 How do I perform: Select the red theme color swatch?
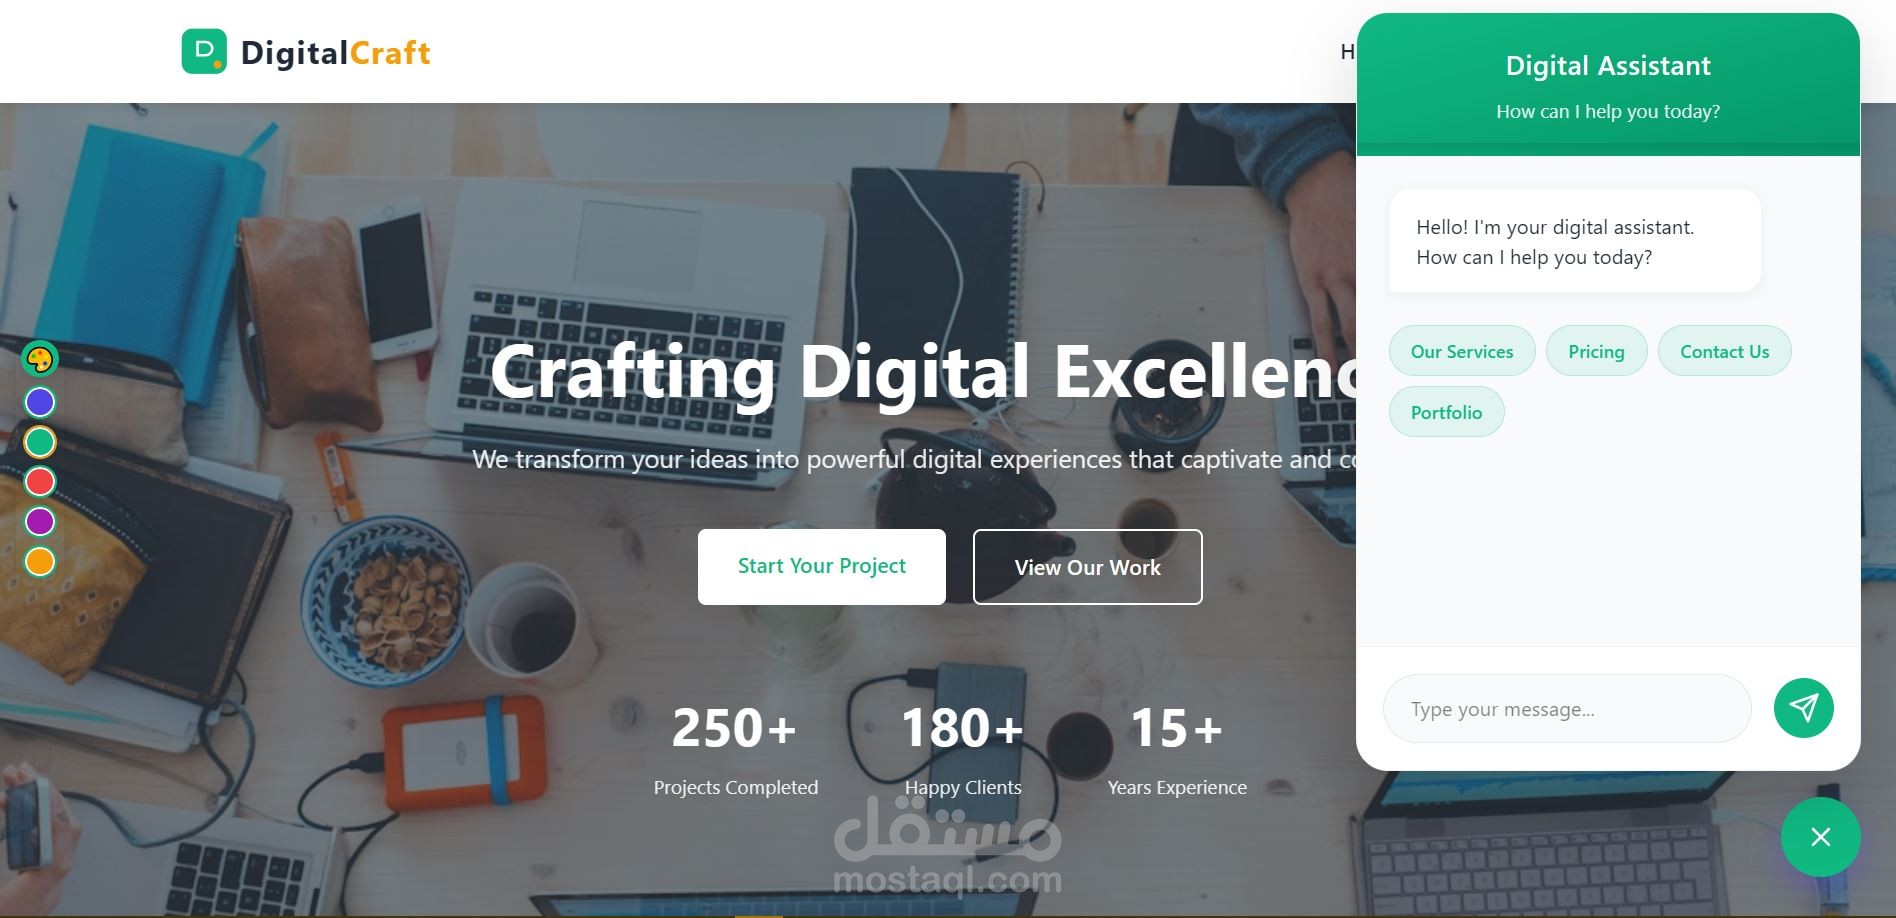[40, 482]
